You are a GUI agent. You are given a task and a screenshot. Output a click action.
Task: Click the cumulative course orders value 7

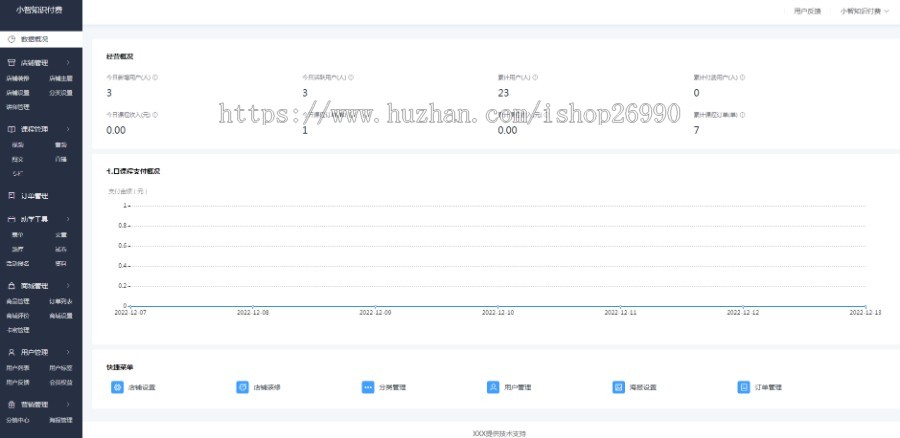click(x=696, y=130)
